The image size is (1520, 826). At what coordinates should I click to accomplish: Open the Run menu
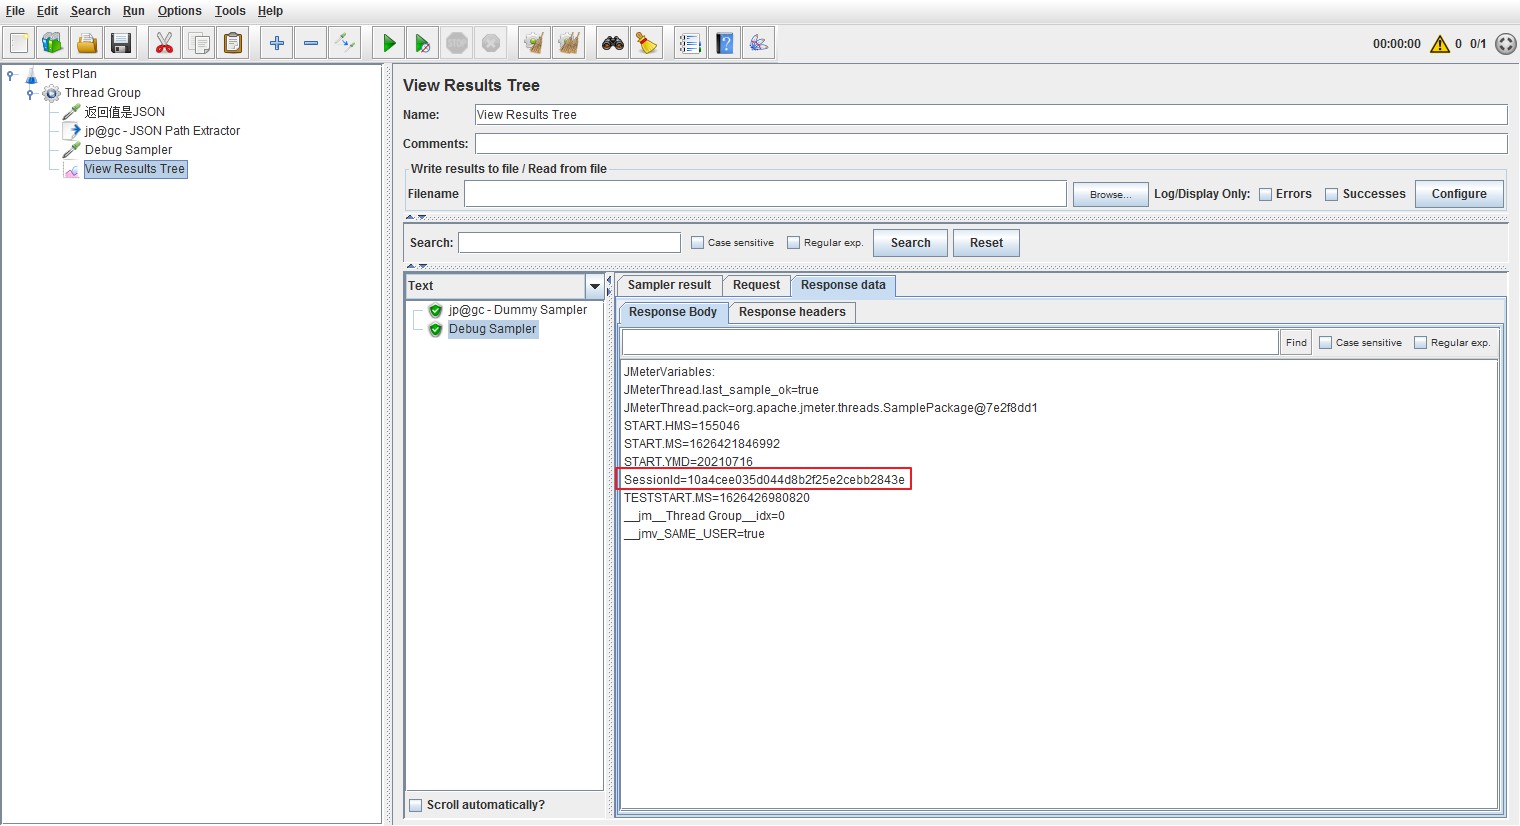pyautogui.click(x=134, y=11)
